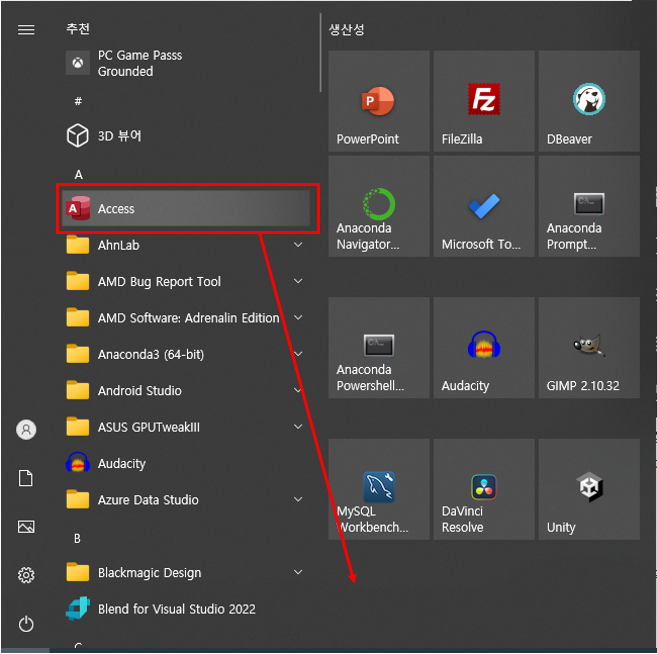Image resolution: width=657 pixels, height=654 pixels.
Task: Open the Anaconda Powershell tile
Action: 378,347
